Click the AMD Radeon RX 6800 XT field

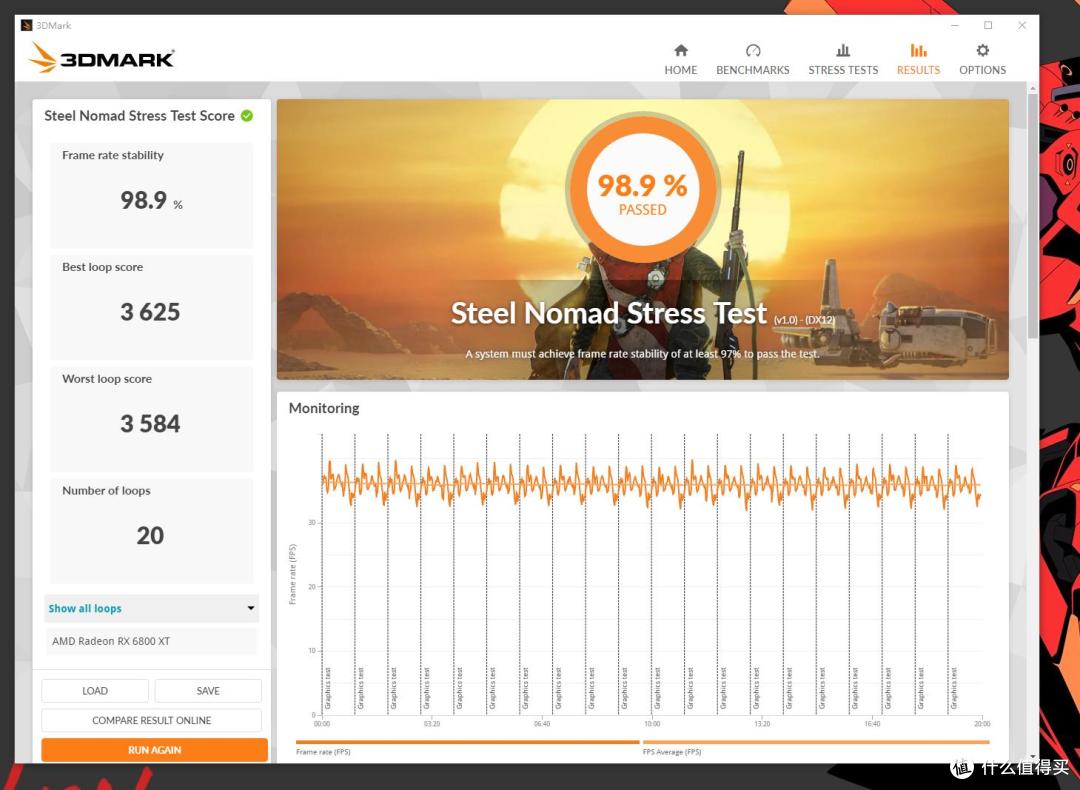tap(152, 641)
